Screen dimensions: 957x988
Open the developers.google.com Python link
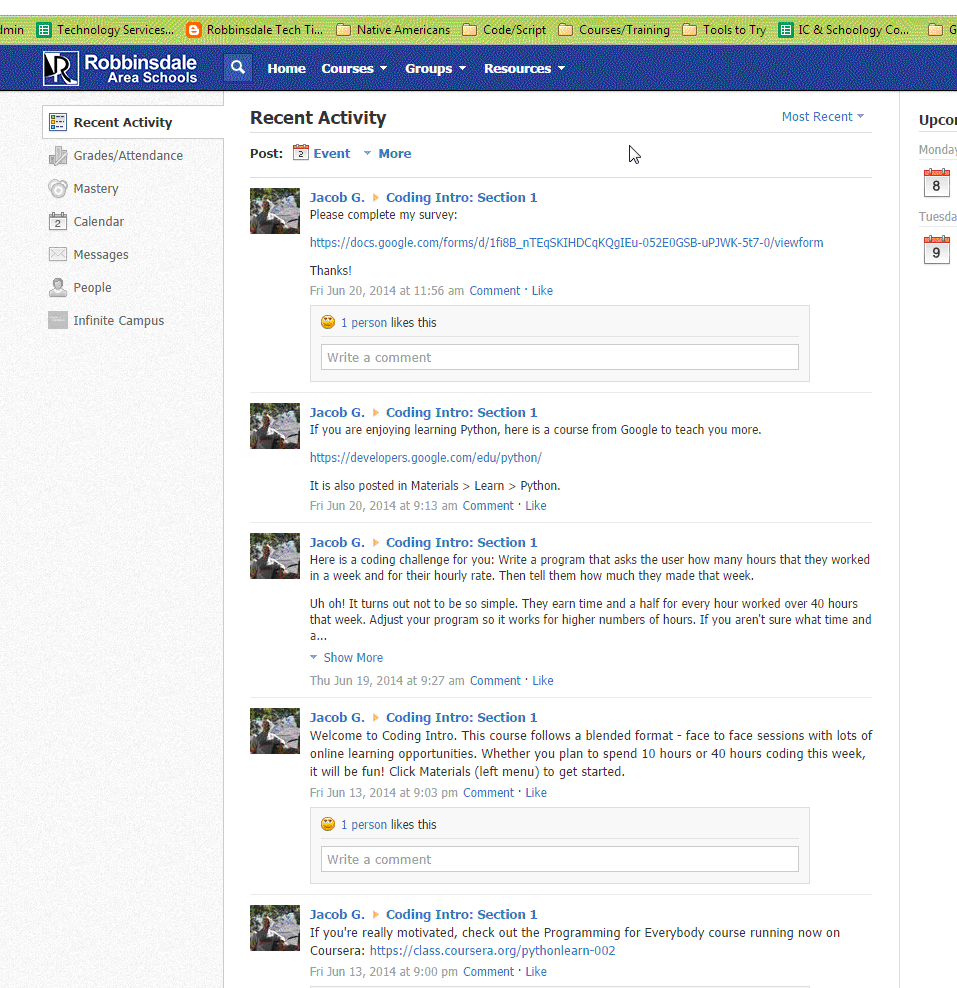pos(425,457)
